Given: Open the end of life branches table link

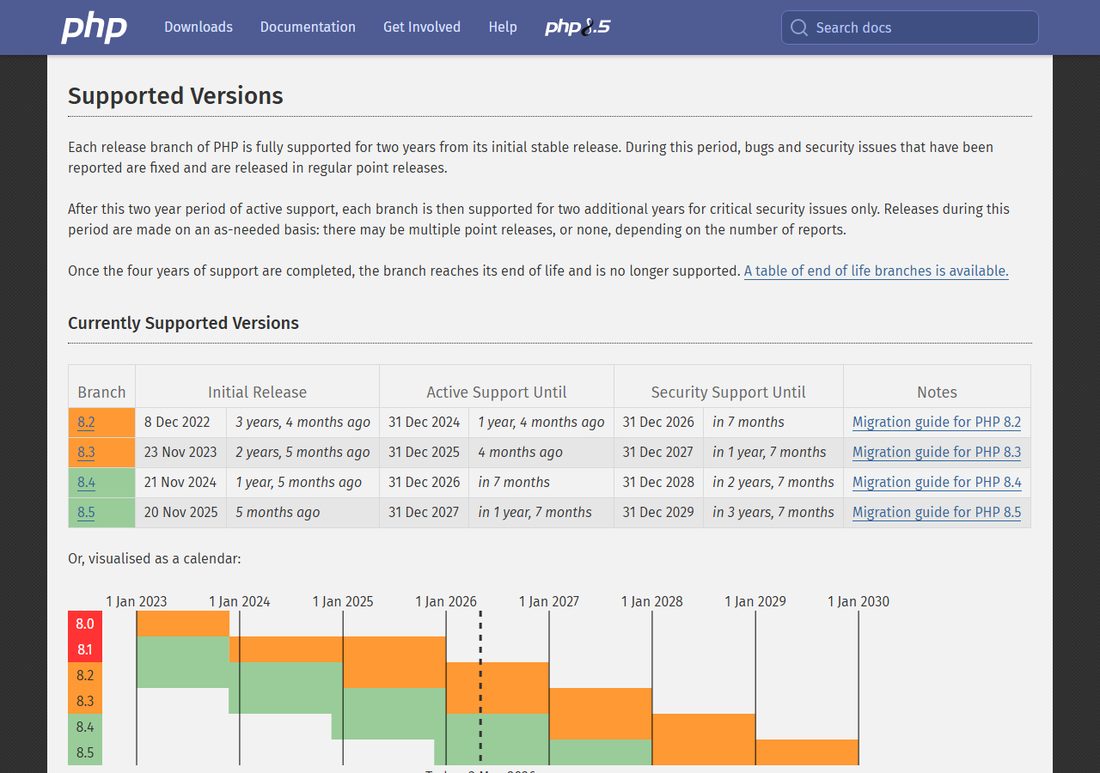Looking at the screenshot, I should click(876, 271).
